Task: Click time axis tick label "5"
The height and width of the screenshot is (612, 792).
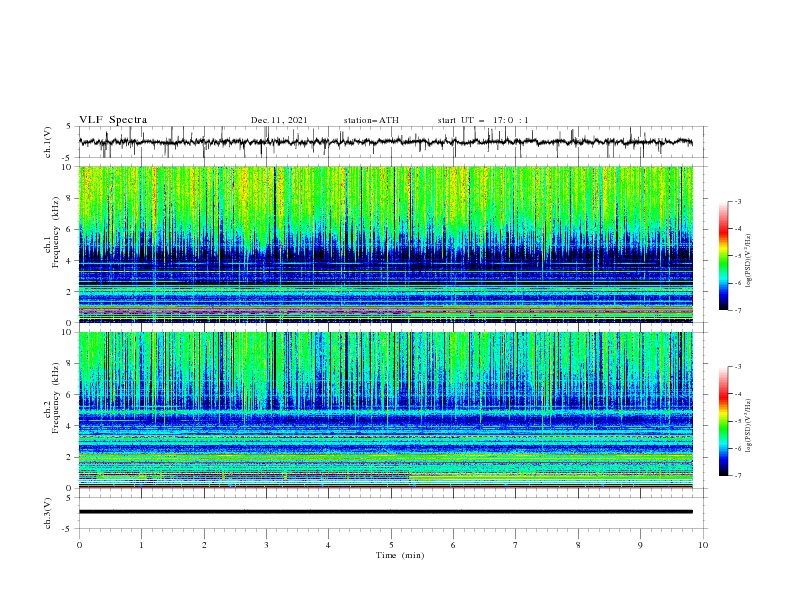Action: (391, 545)
